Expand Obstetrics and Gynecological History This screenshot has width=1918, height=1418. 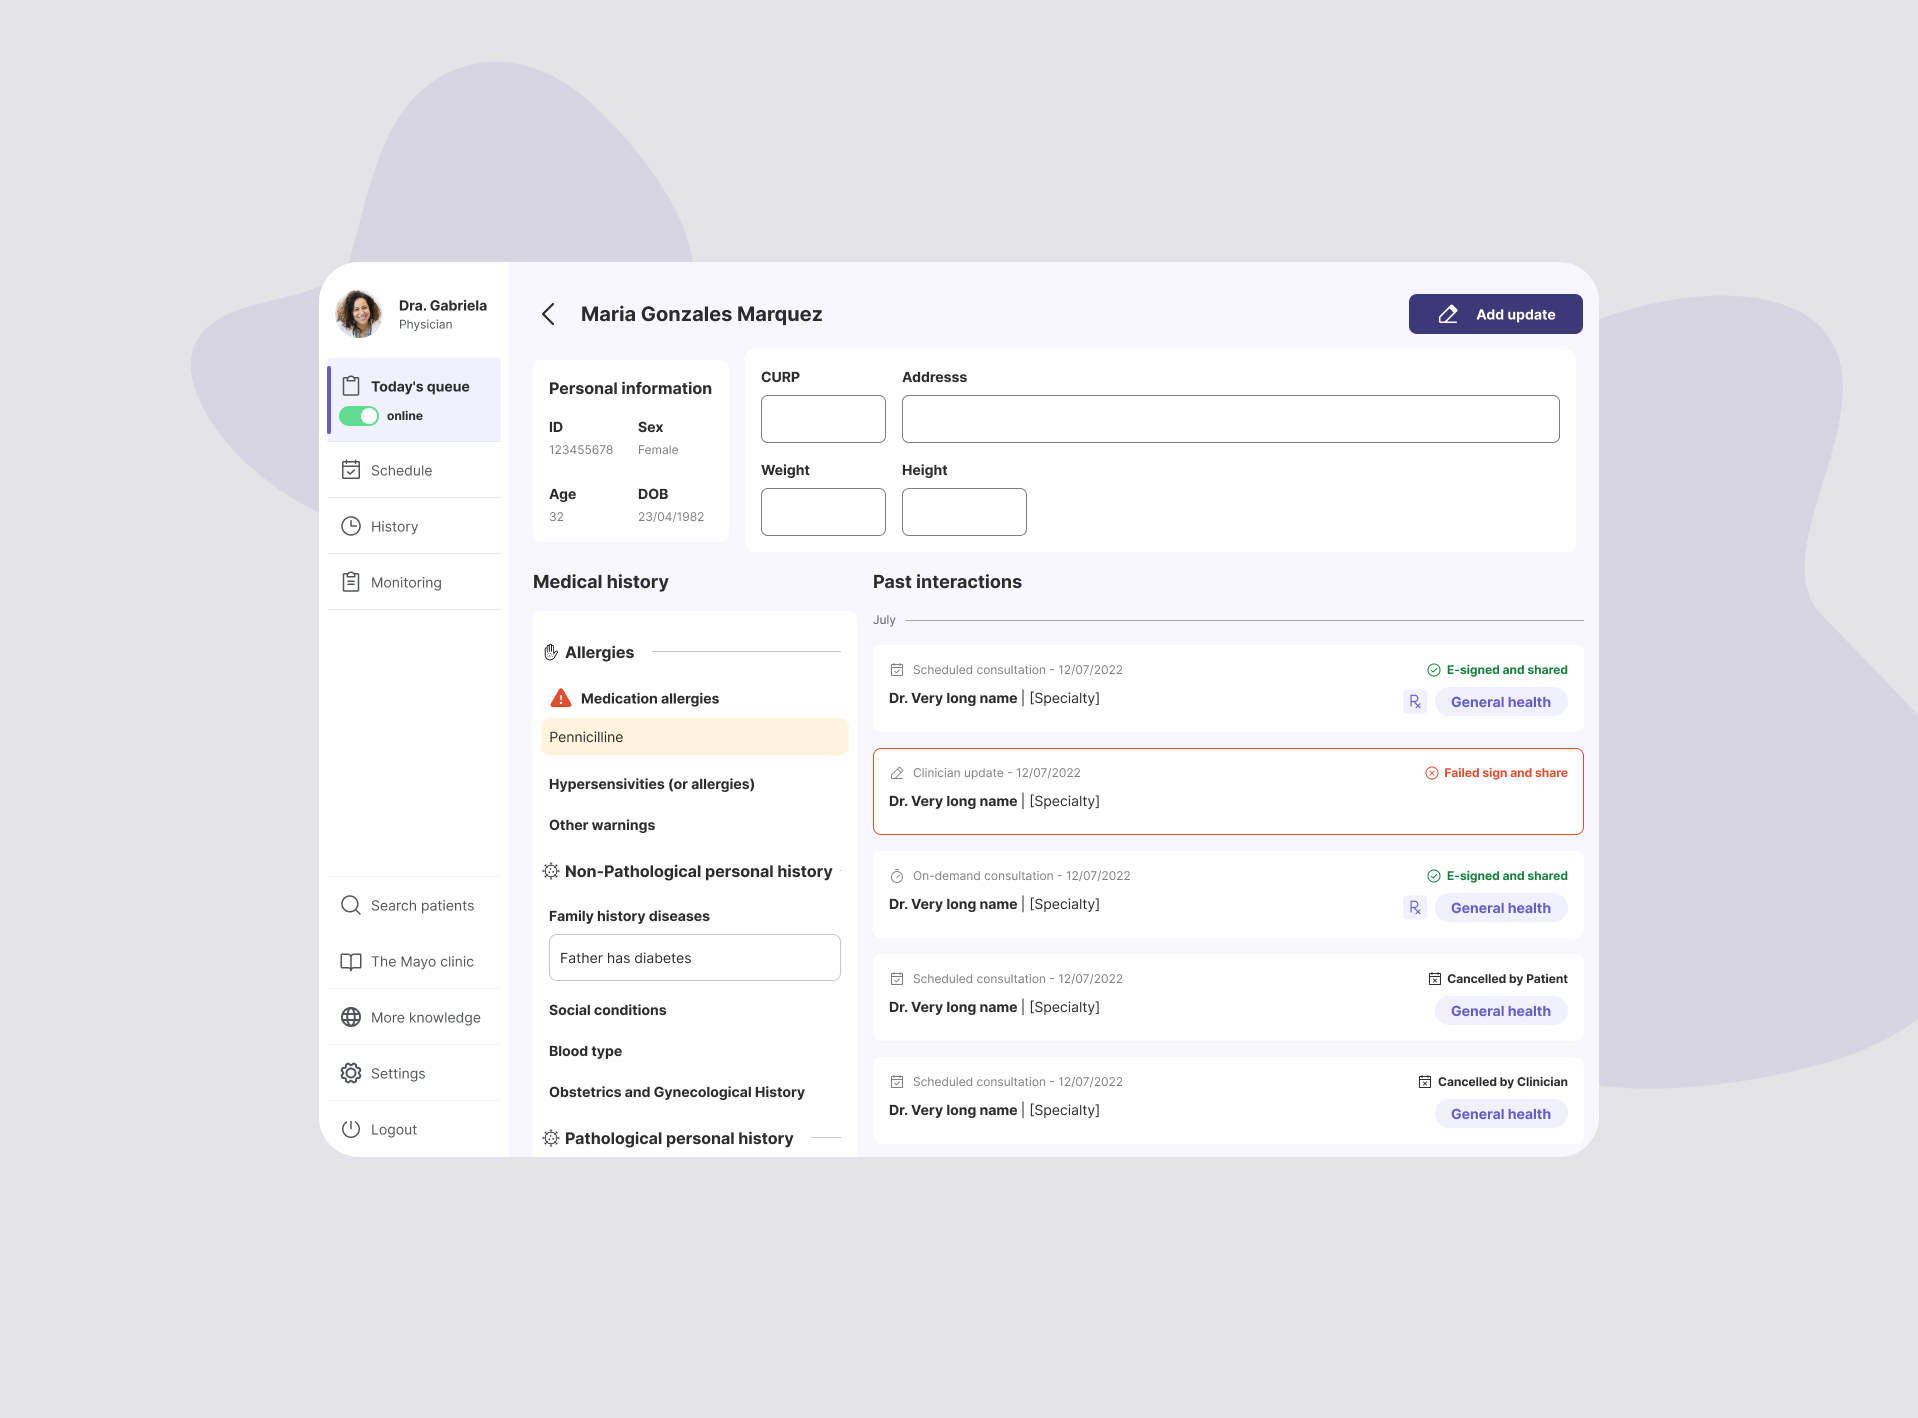(x=676, y=1092)
